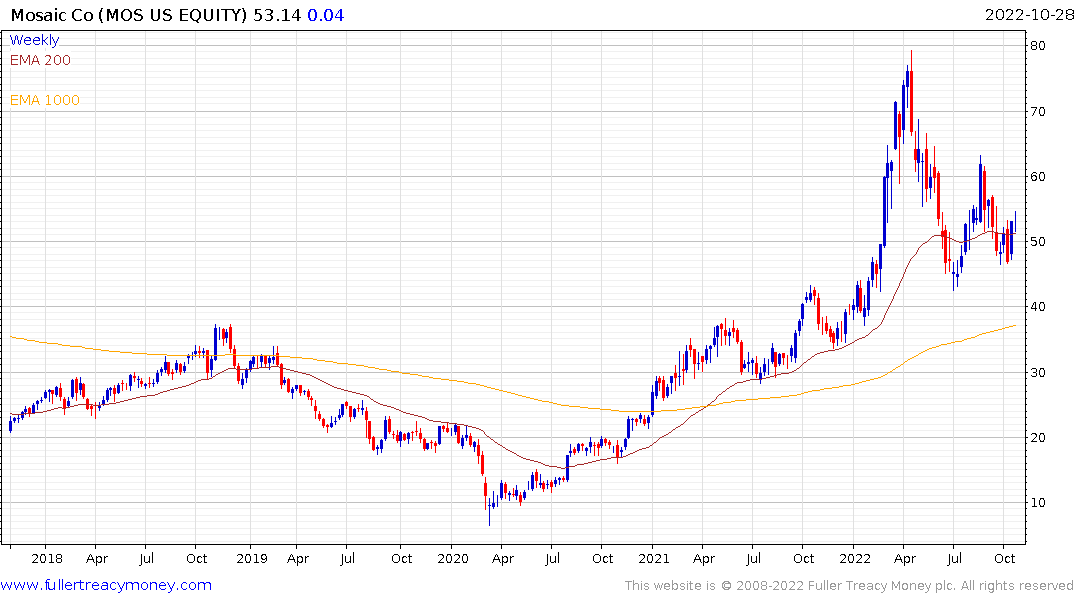Viewport: 1075px width, 600px height.
Task: Click the 10 price axis label
Action: pyautogui.click(x=1037, y=503)
